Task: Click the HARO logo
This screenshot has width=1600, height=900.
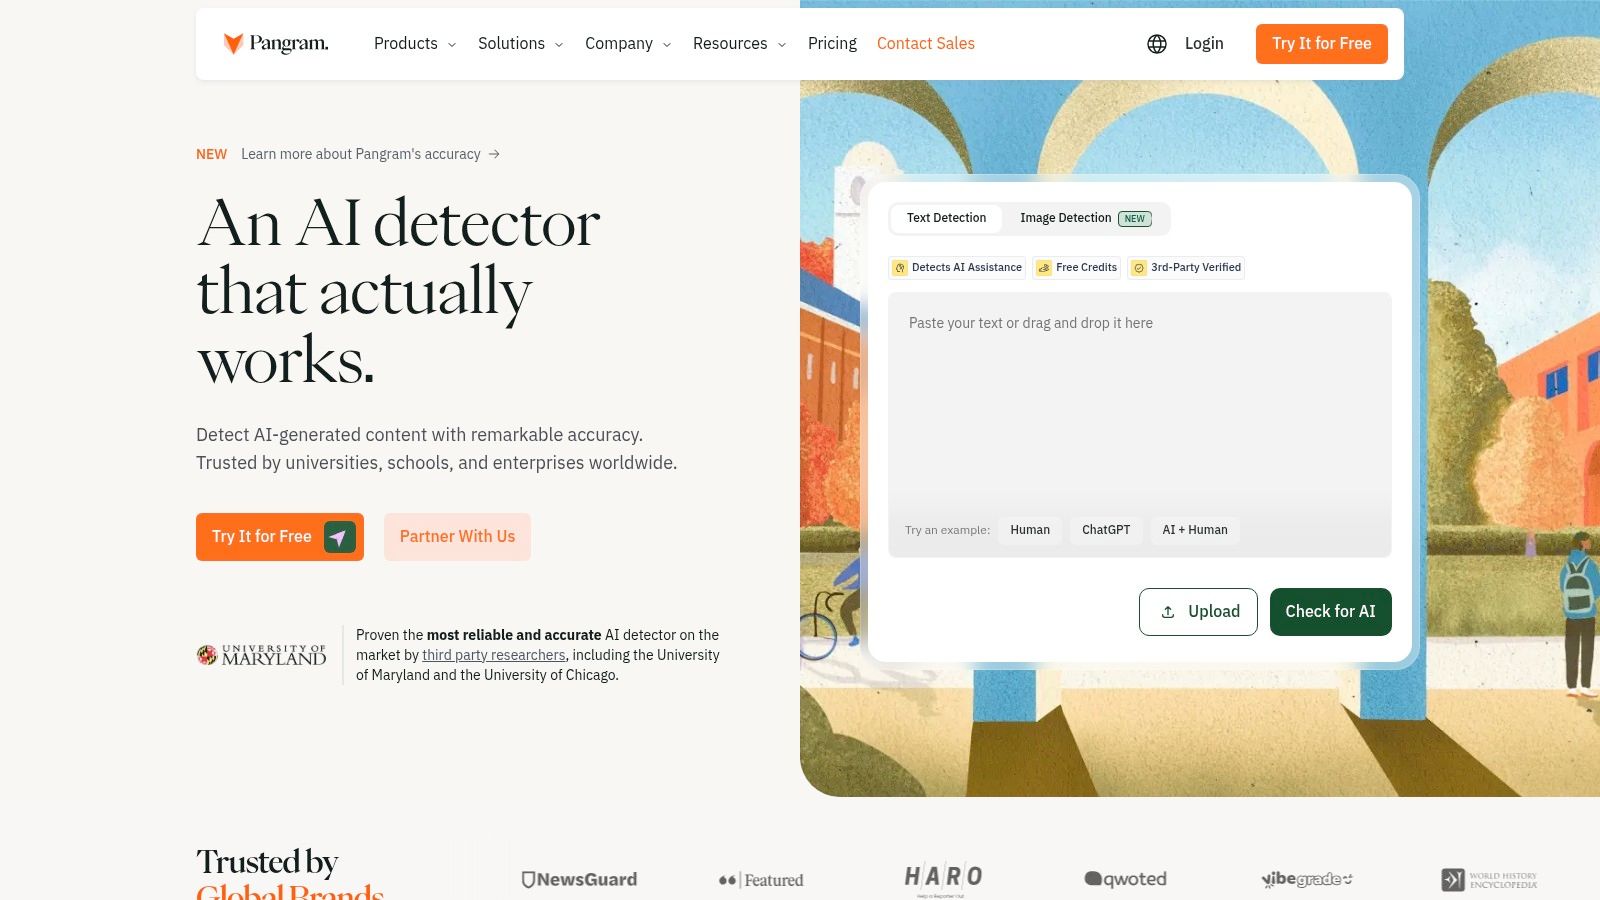Action: [x=943, y=878]
